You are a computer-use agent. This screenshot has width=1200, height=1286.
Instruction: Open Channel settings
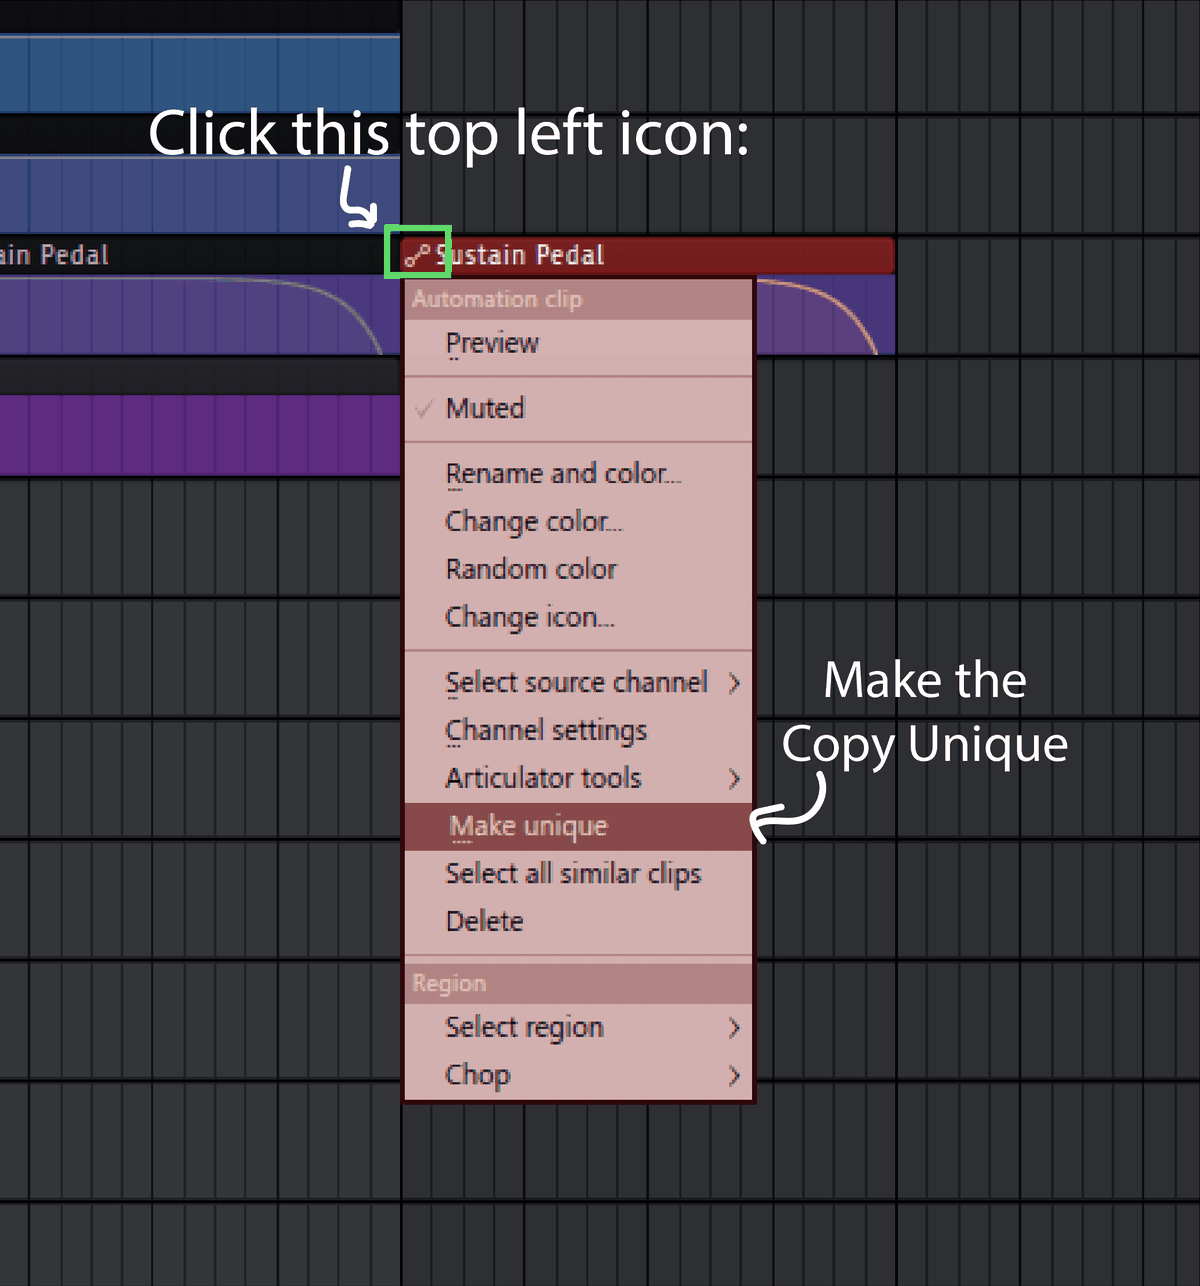point(578,730)
